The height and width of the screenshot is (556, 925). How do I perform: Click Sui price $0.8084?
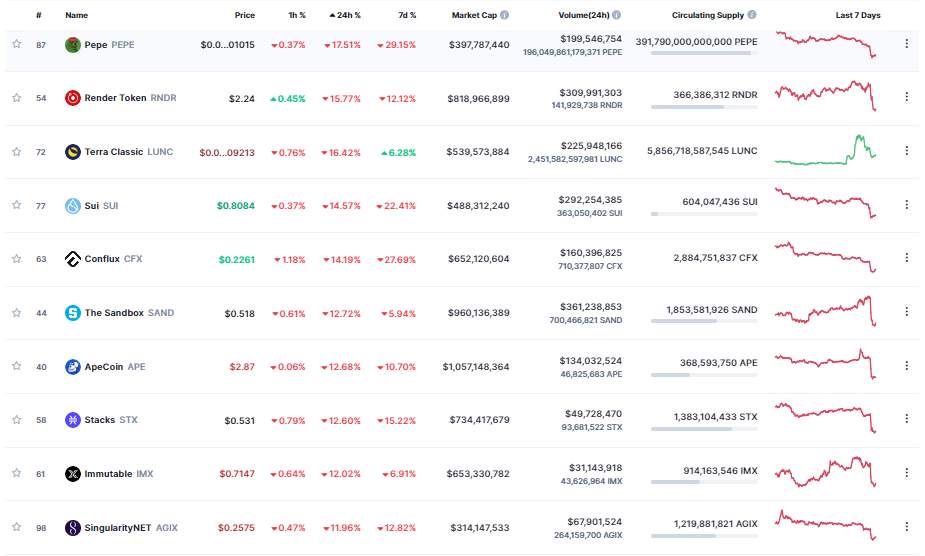pos(236,205)
